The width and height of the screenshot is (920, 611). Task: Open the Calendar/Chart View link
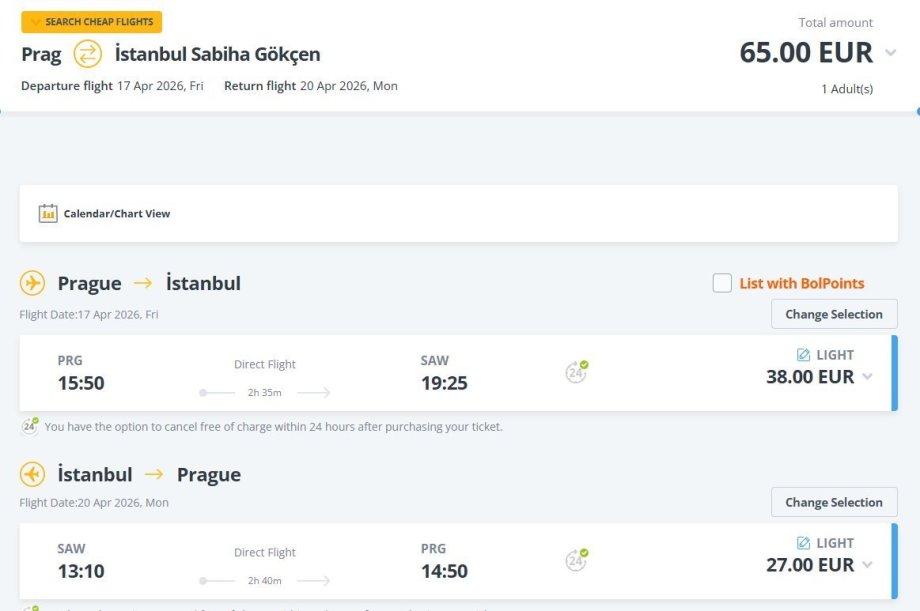(117, 213)
